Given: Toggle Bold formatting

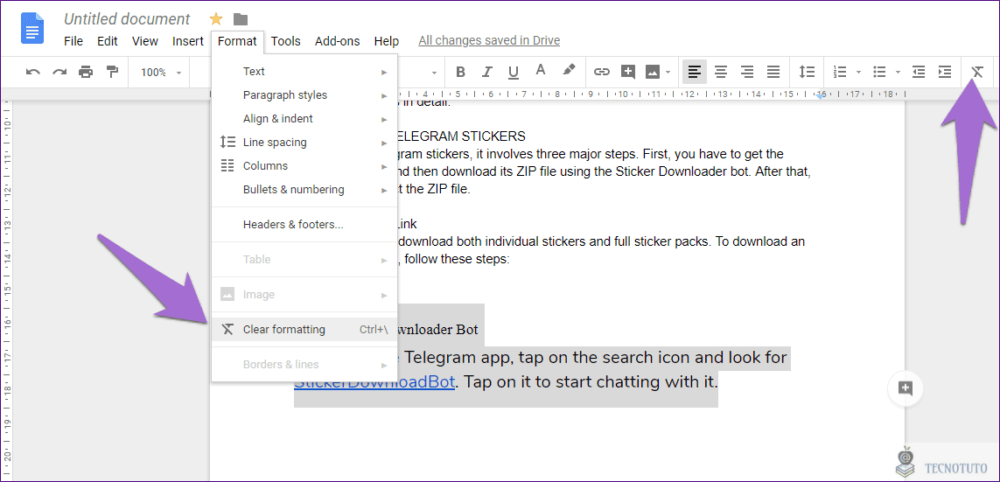Looking at the screenshot, I should tap(460, 72).
